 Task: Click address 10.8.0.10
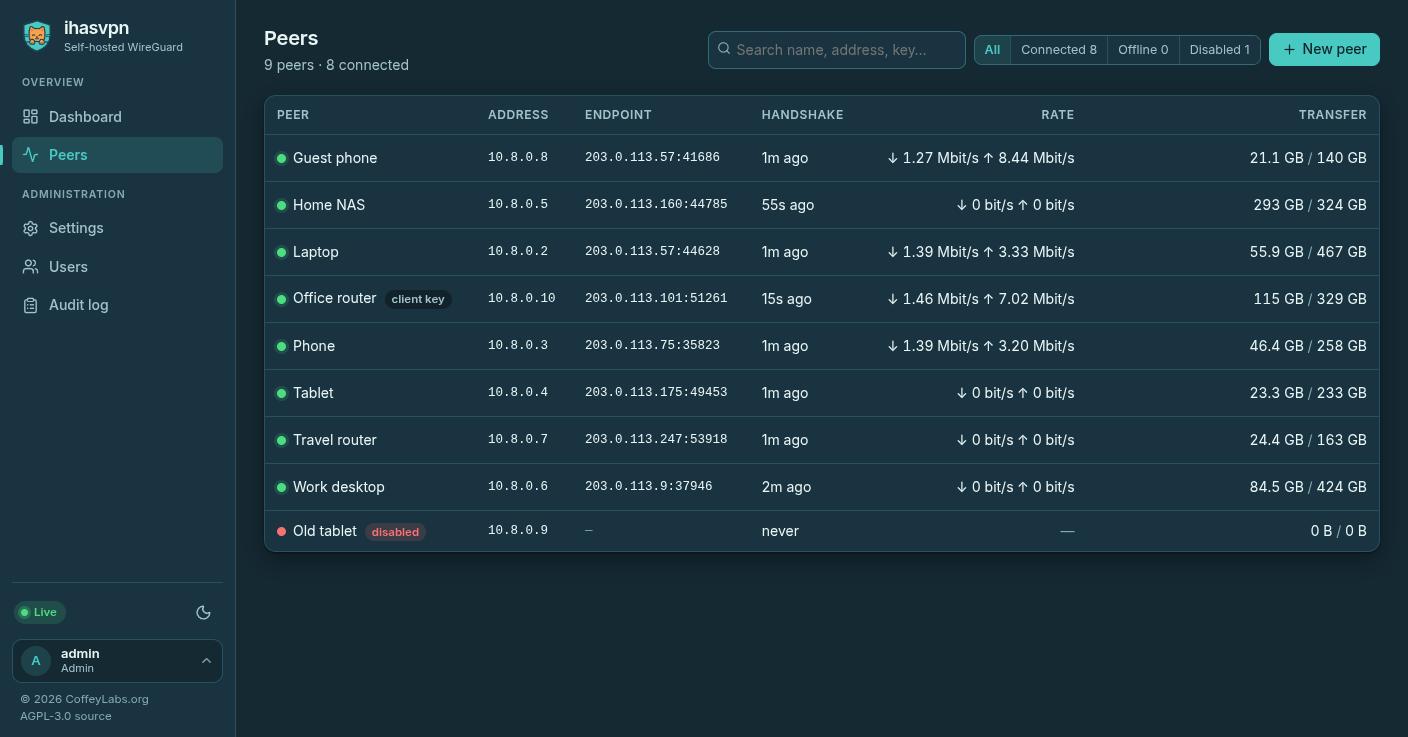coord(522,299)
